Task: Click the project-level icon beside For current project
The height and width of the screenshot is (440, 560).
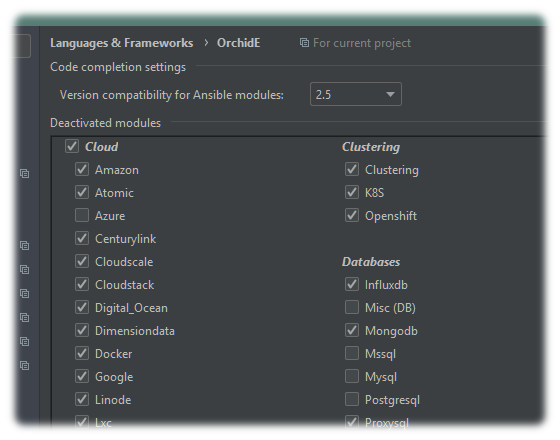Action: (304, 43)
